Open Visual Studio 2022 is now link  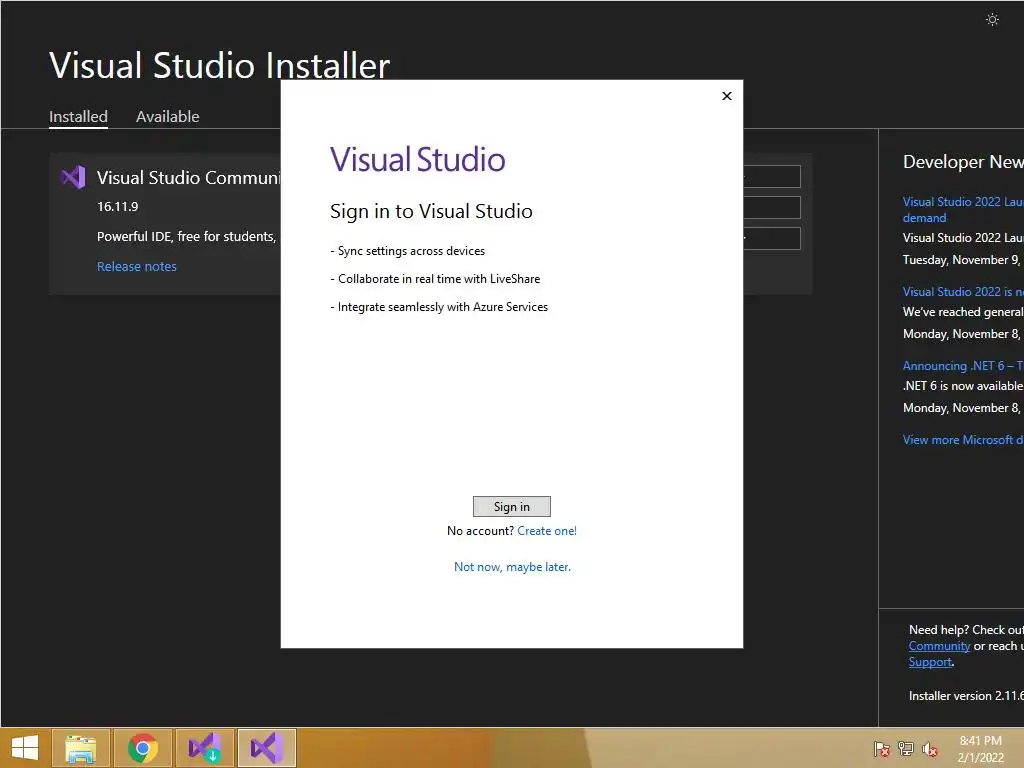pos(963,292)
